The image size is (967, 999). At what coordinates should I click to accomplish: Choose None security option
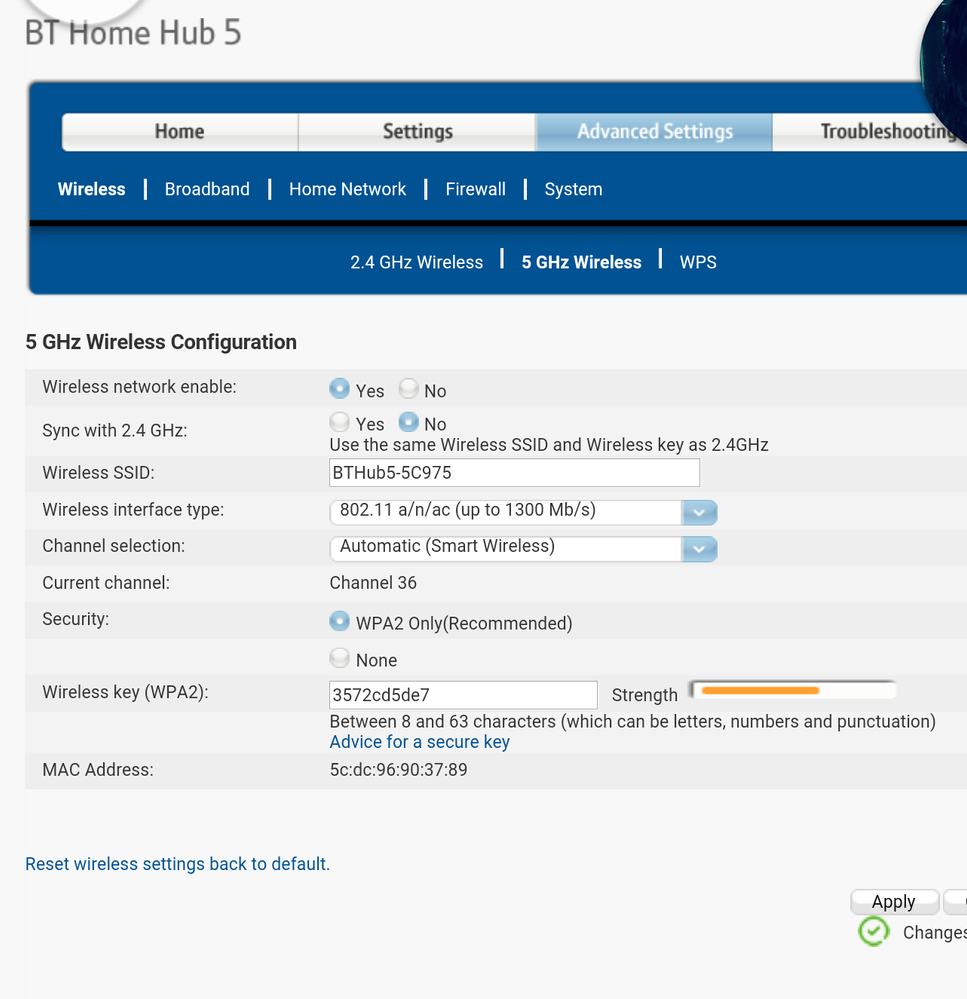click(x=340, y=658)
